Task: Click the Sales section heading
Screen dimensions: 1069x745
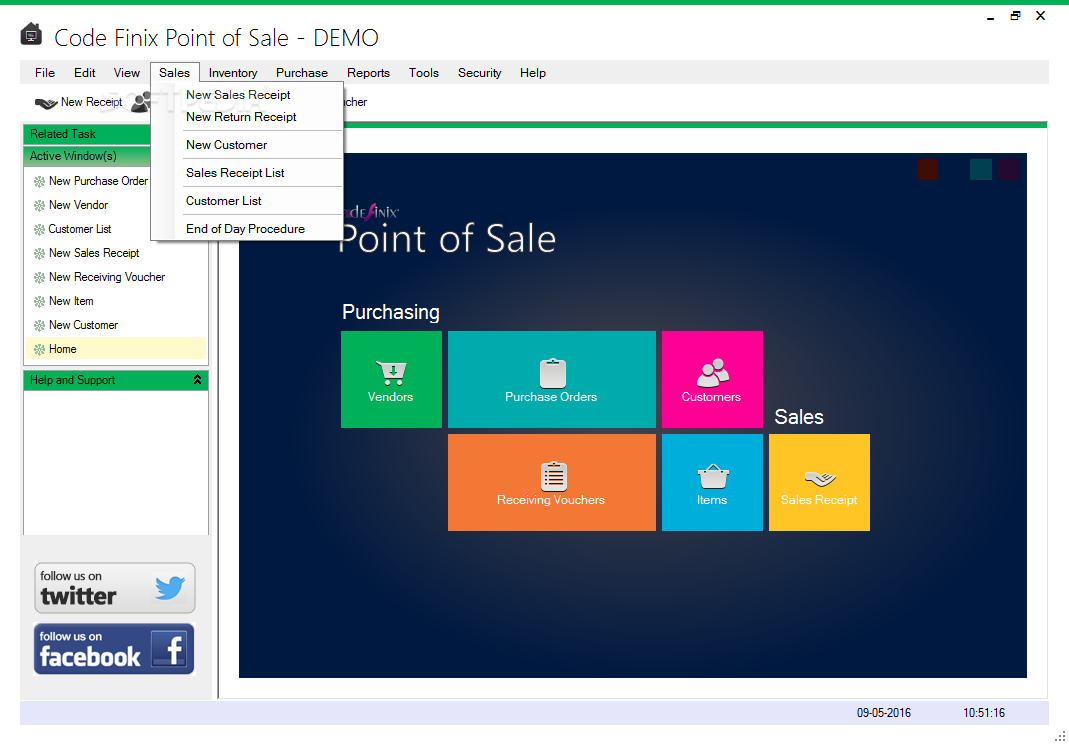Action: (x=799, y=417)
